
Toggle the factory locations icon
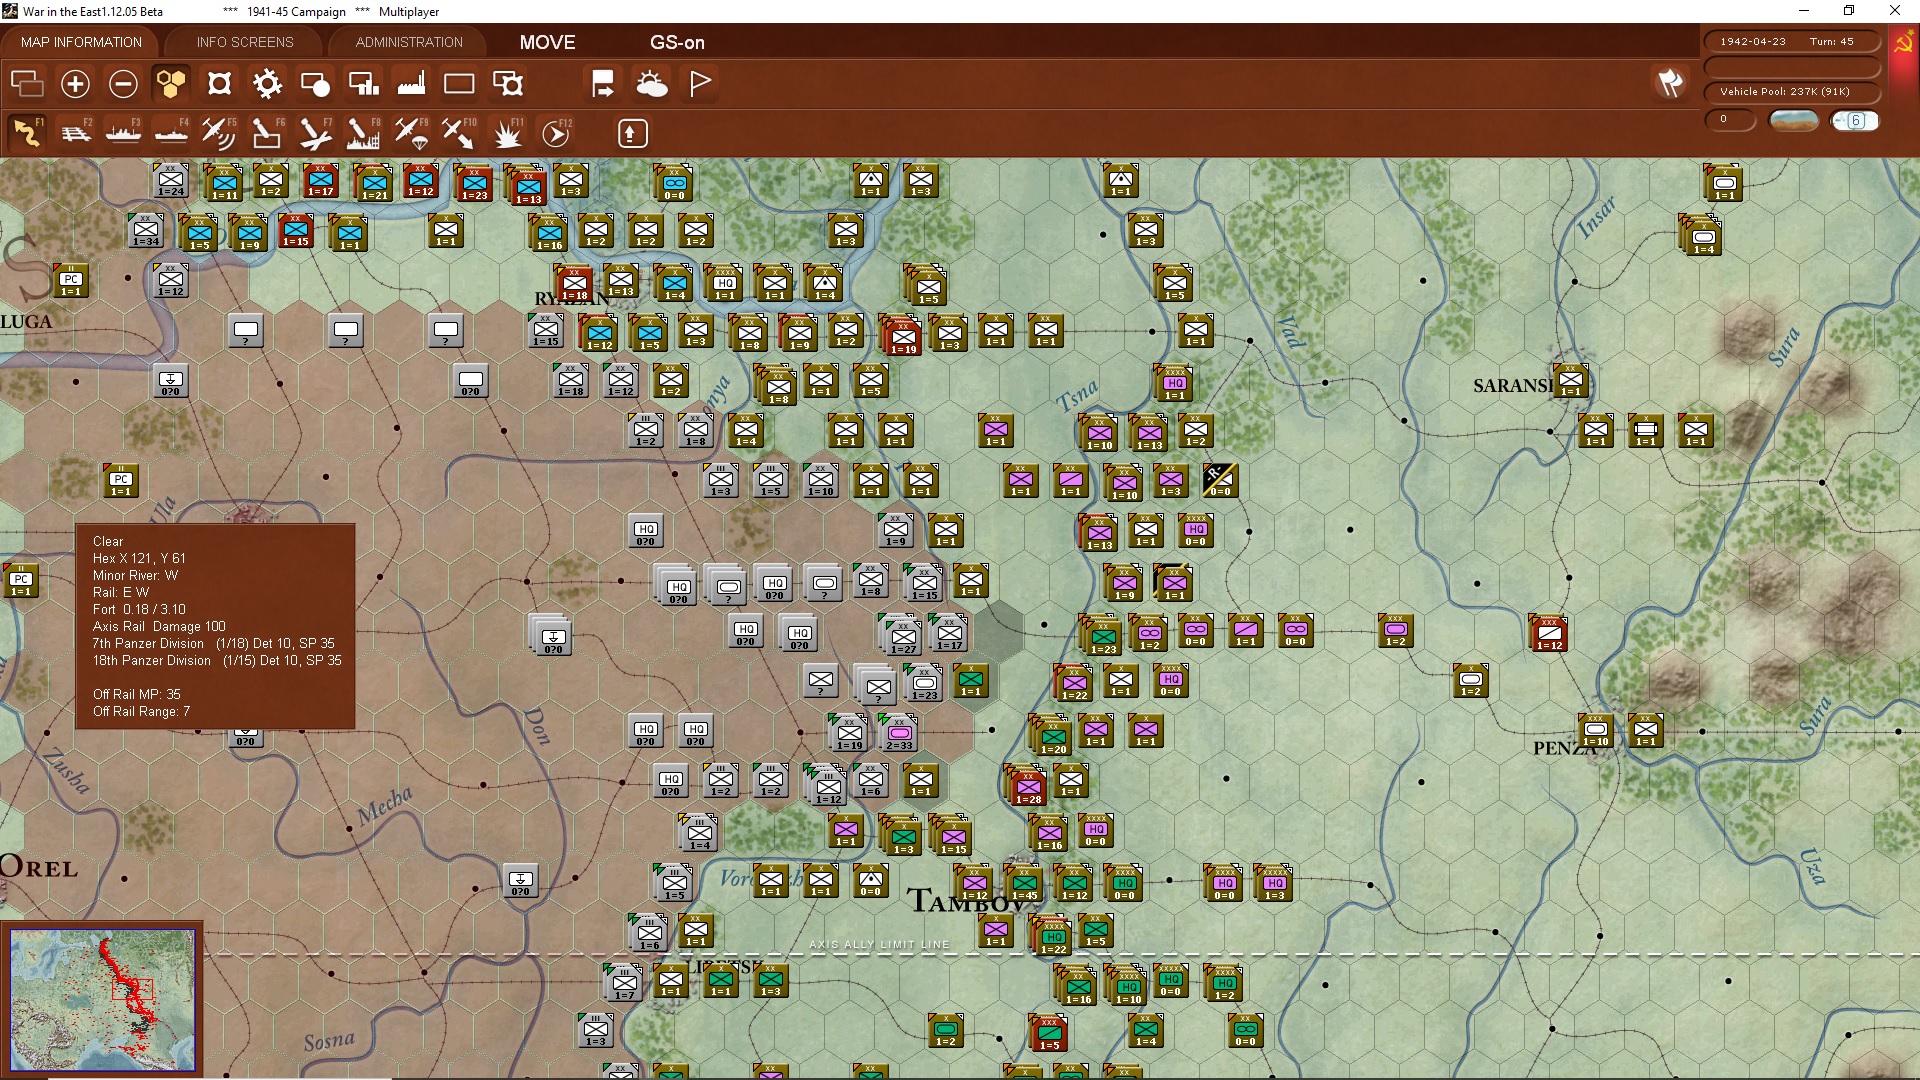(x=411, y=84)
